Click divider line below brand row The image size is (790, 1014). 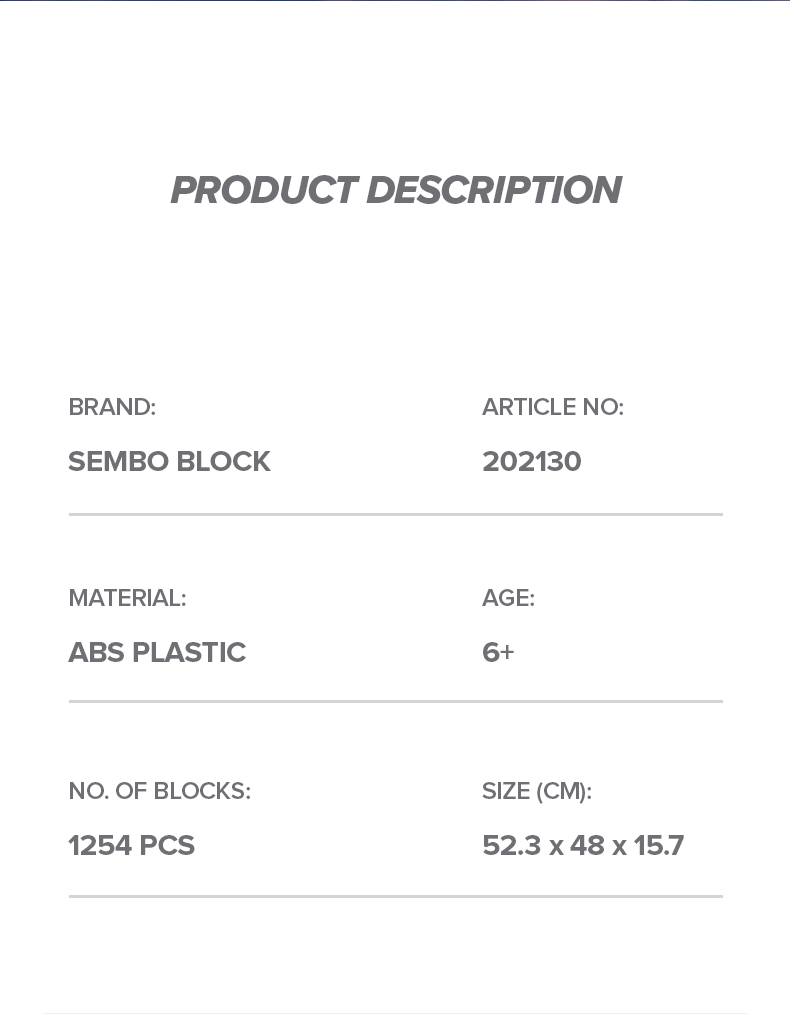[x=396, y=514]
